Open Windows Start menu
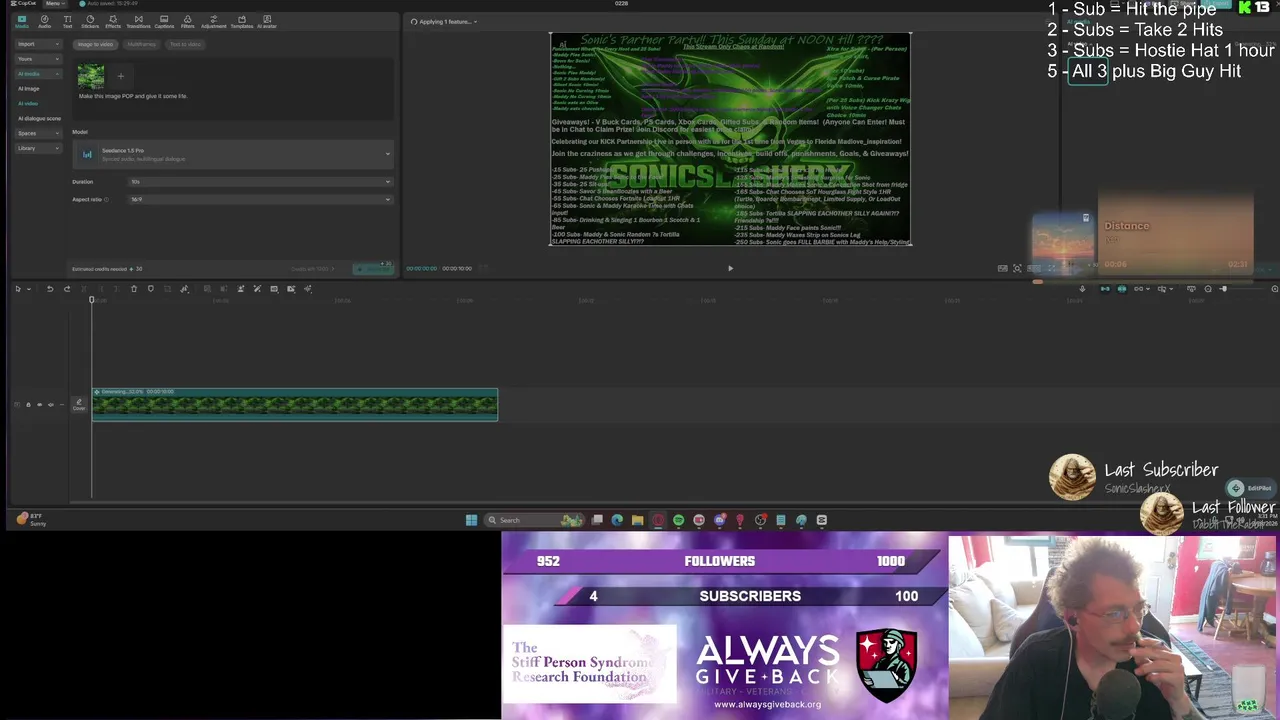 click(471, 520)
